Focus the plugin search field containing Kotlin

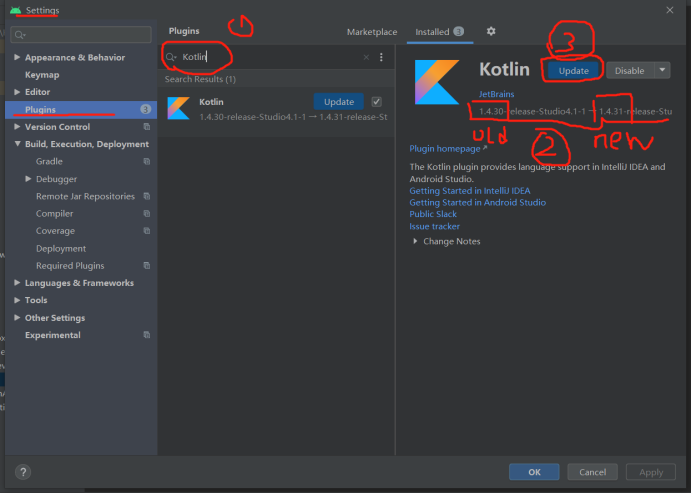[x=269, y=57]
